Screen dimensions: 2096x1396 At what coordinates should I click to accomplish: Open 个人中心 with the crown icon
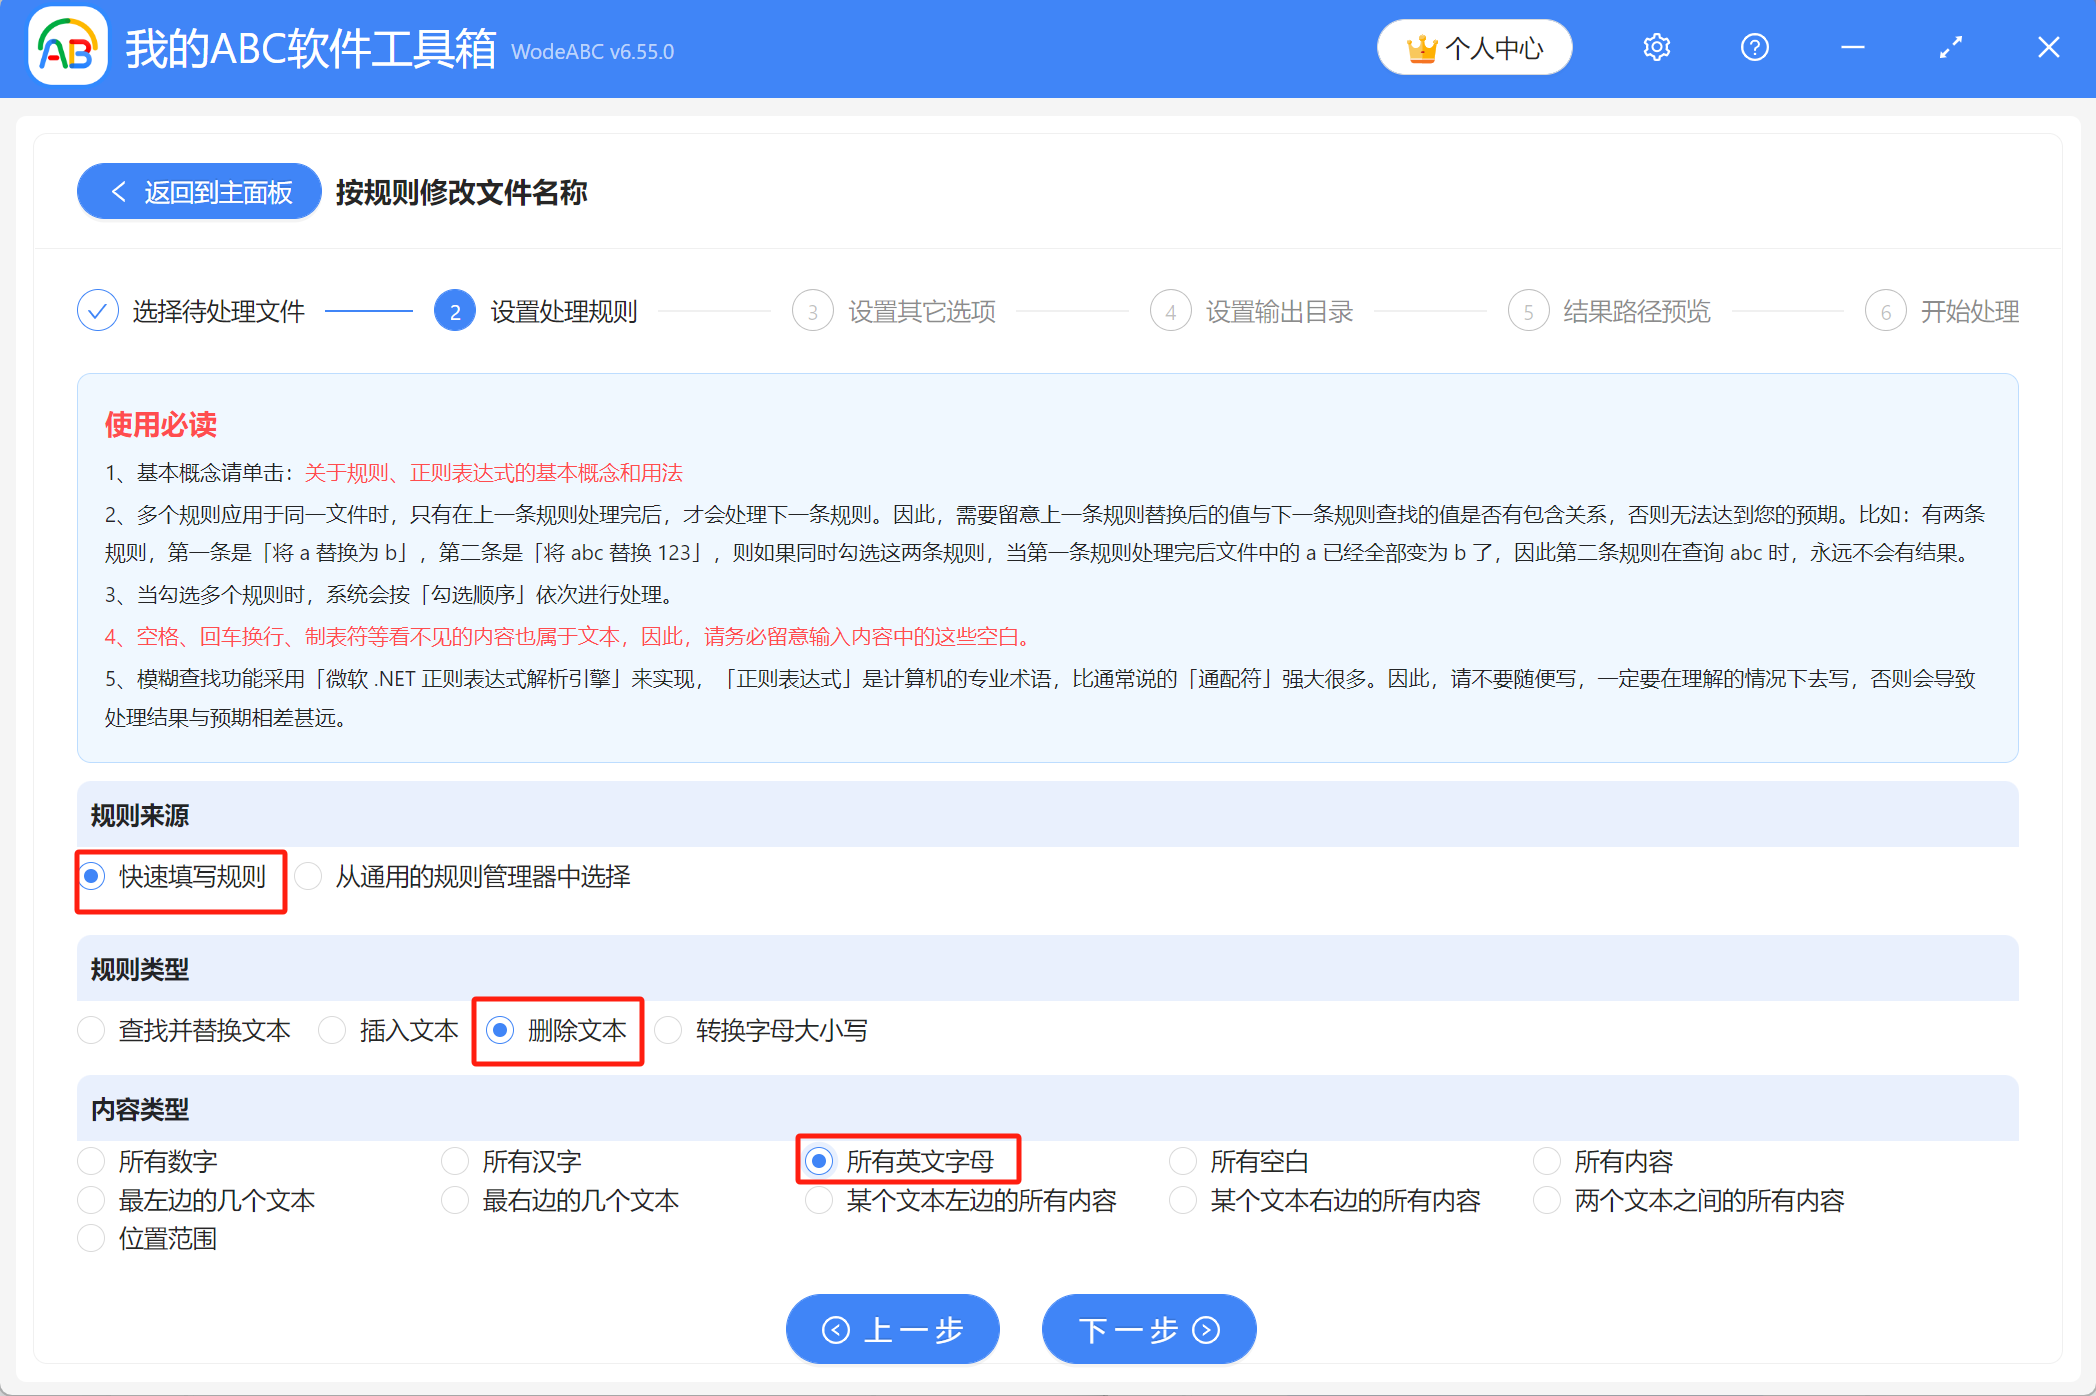(1474, 47)
